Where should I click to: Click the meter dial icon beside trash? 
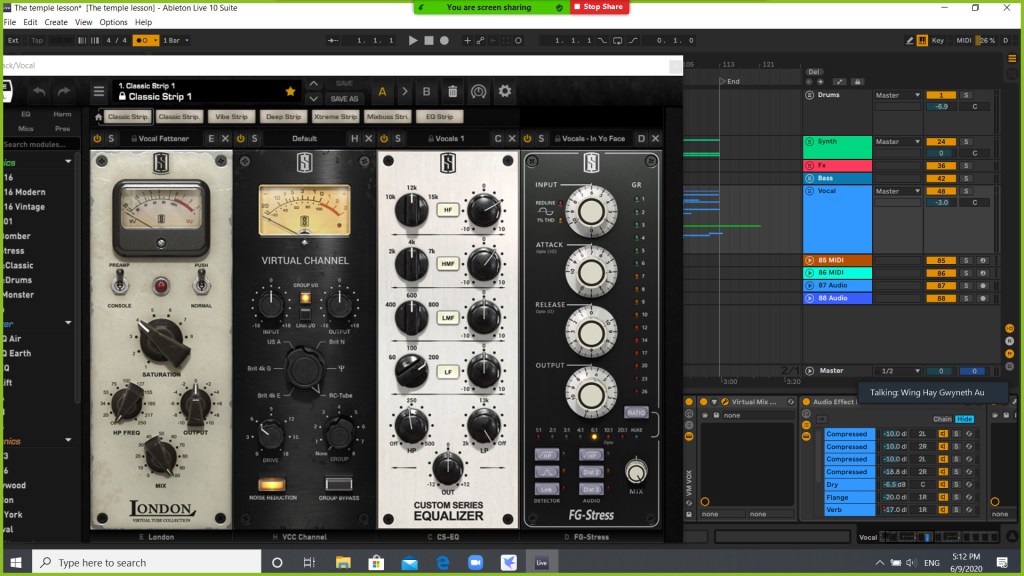(478, 92)
